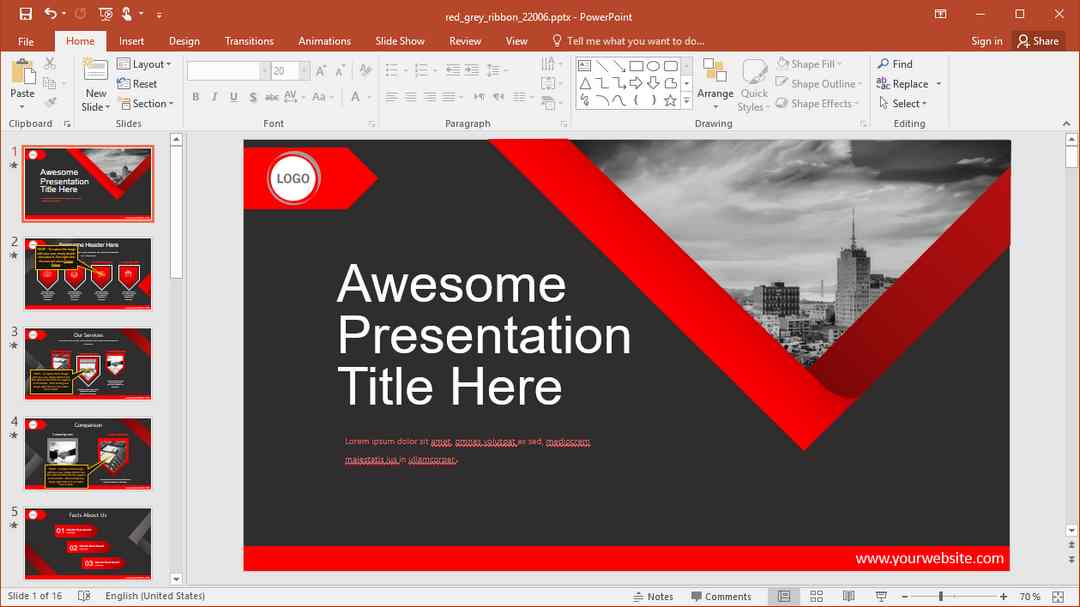Switch to the Animations tab
1080x607 pixels.
point(324,41)
